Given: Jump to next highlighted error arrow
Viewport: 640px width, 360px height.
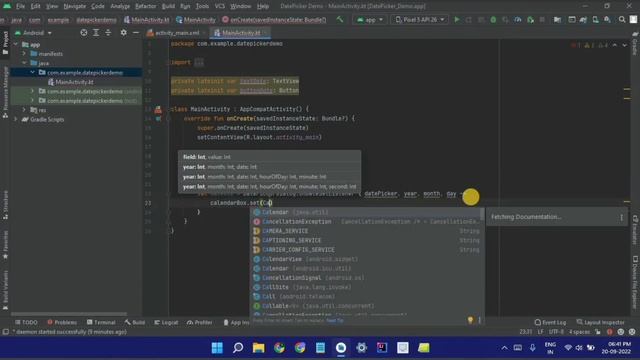Looking at the screenshot, I should pyautogui.click(x=624, y=45).
